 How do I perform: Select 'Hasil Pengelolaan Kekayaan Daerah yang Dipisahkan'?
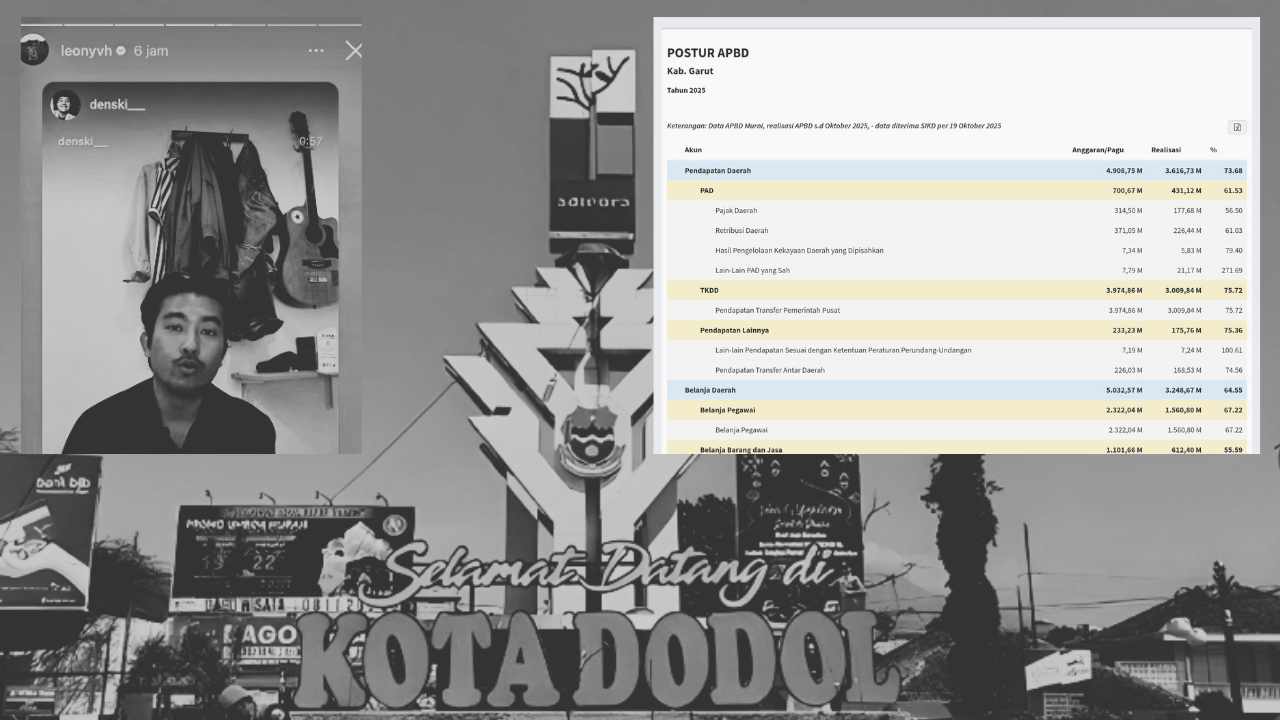[799, 251]
